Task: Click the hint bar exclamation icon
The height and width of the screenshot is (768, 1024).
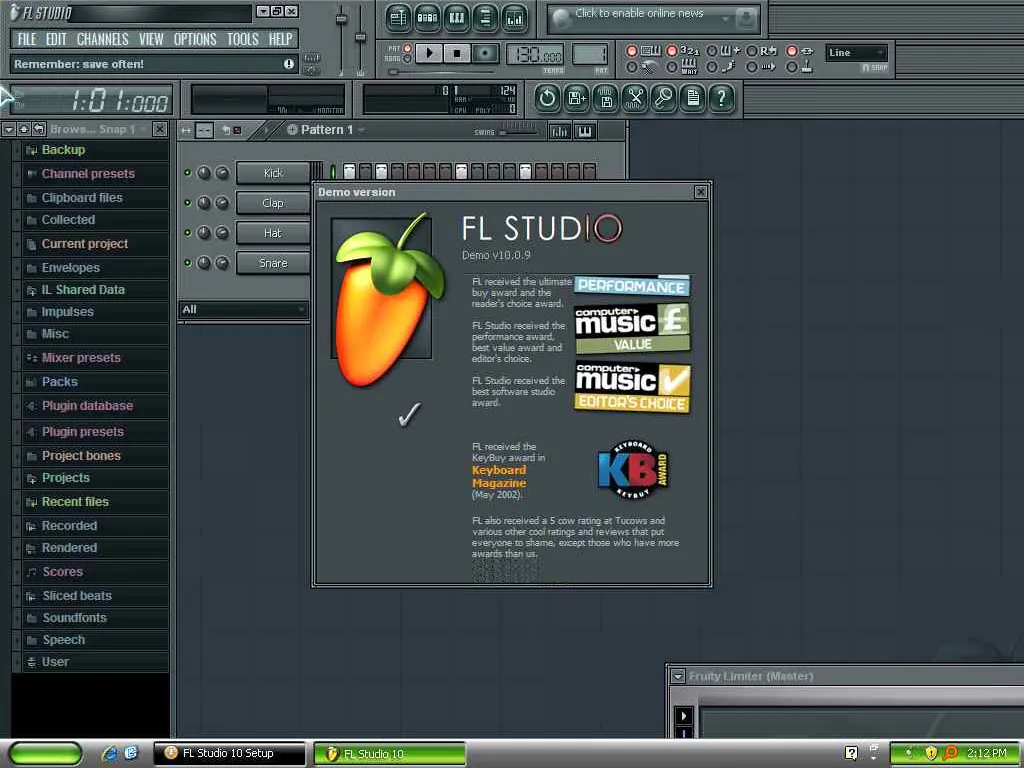Action: [289, 64]
